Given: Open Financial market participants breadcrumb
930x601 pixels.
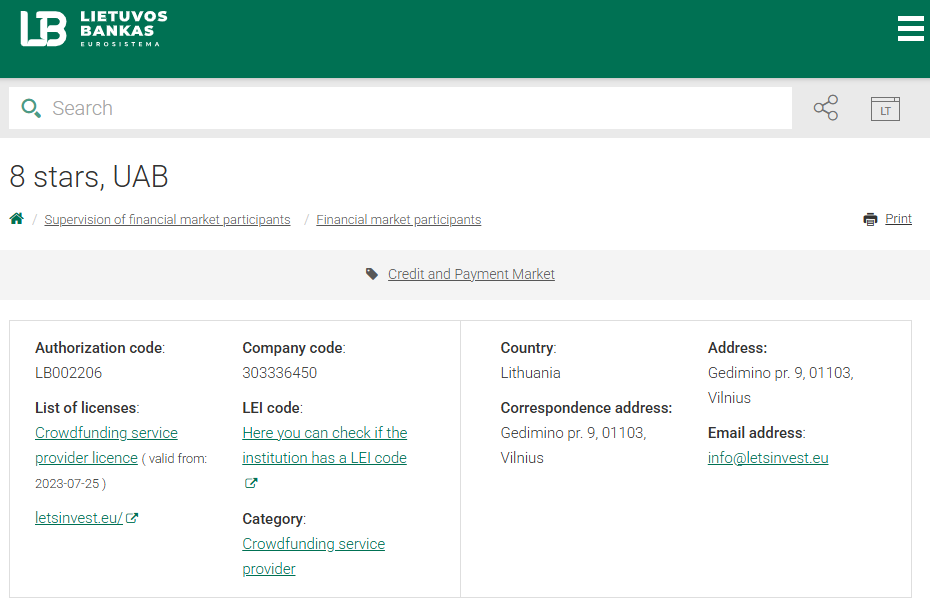Looking at the screenshot, I should coord(399,220).
